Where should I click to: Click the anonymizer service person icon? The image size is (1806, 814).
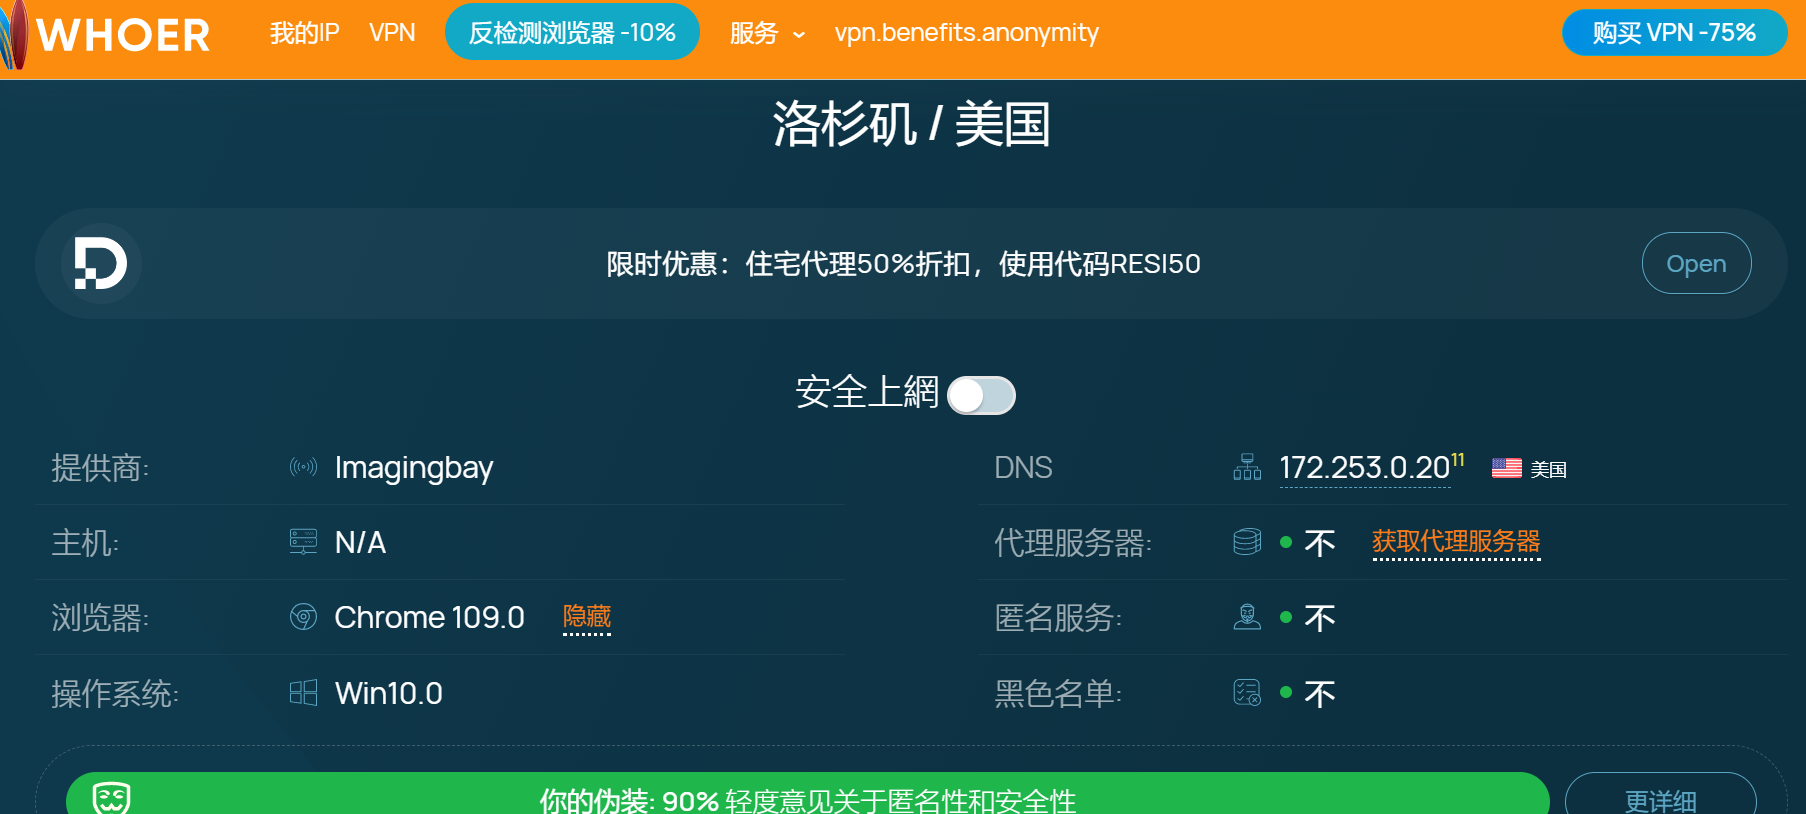click(x=1247, y=617)
